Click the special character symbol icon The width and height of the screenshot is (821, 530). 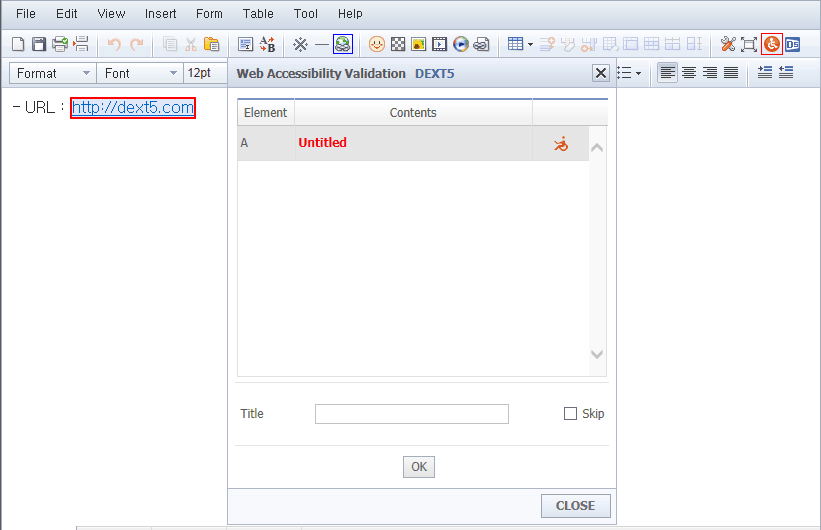(300, 44)
